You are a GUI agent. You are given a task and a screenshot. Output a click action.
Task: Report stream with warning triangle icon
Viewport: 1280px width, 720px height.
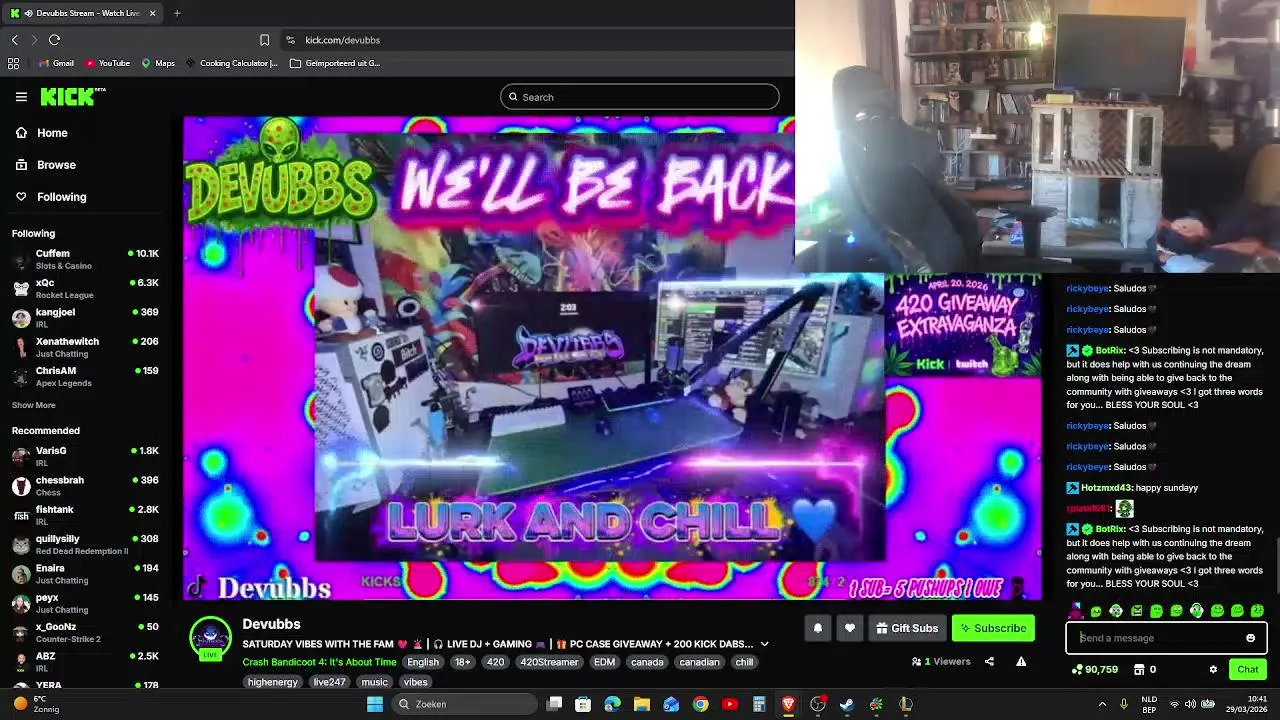(1021, 661)
